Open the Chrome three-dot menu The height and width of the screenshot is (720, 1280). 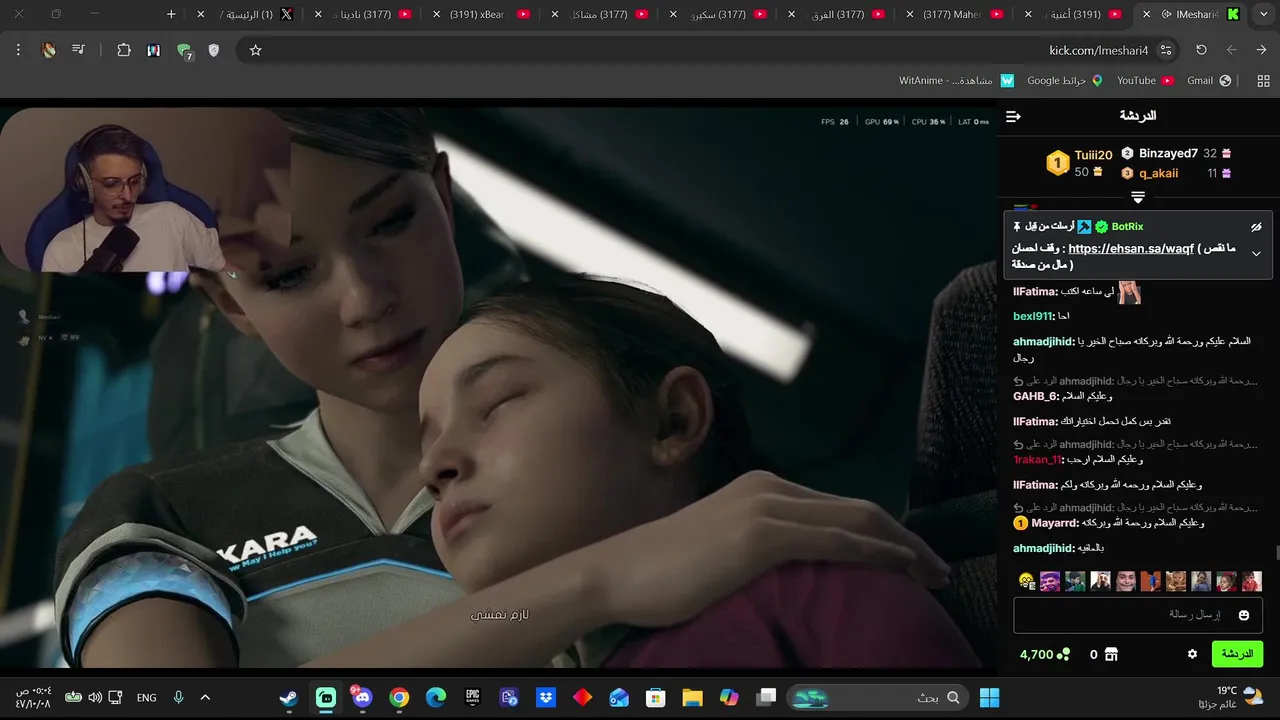coord(18,50)
